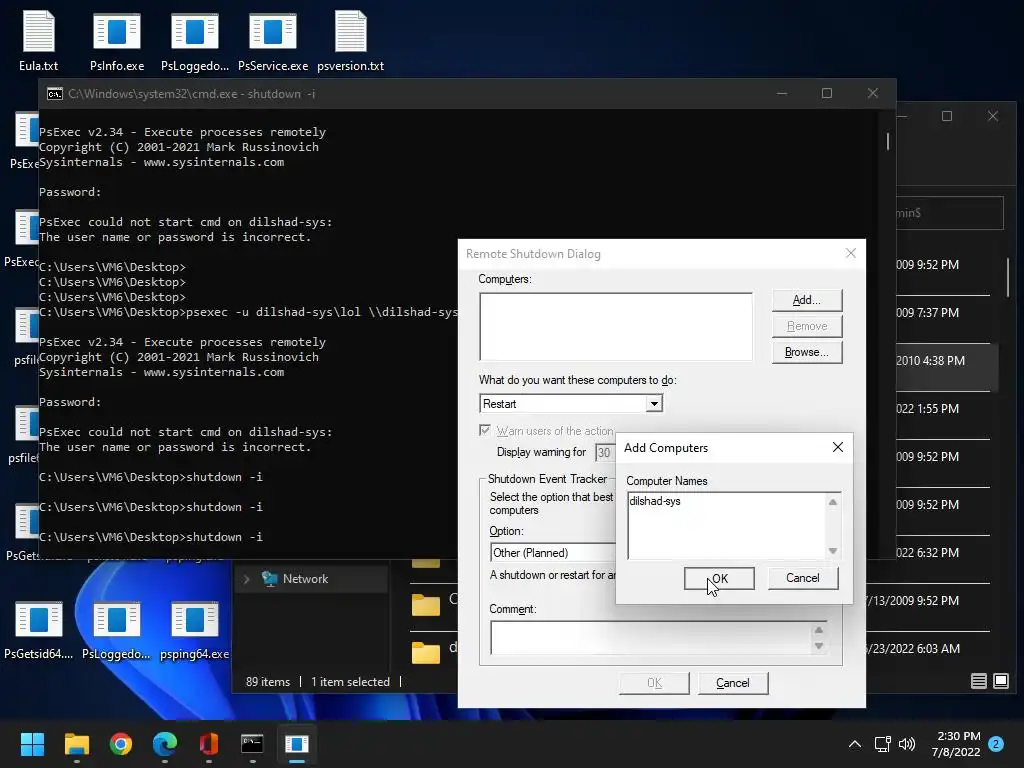Launch Microsoft Edge from taskbar
This screenshot has height=768, width=1024.
click(165, 744)
